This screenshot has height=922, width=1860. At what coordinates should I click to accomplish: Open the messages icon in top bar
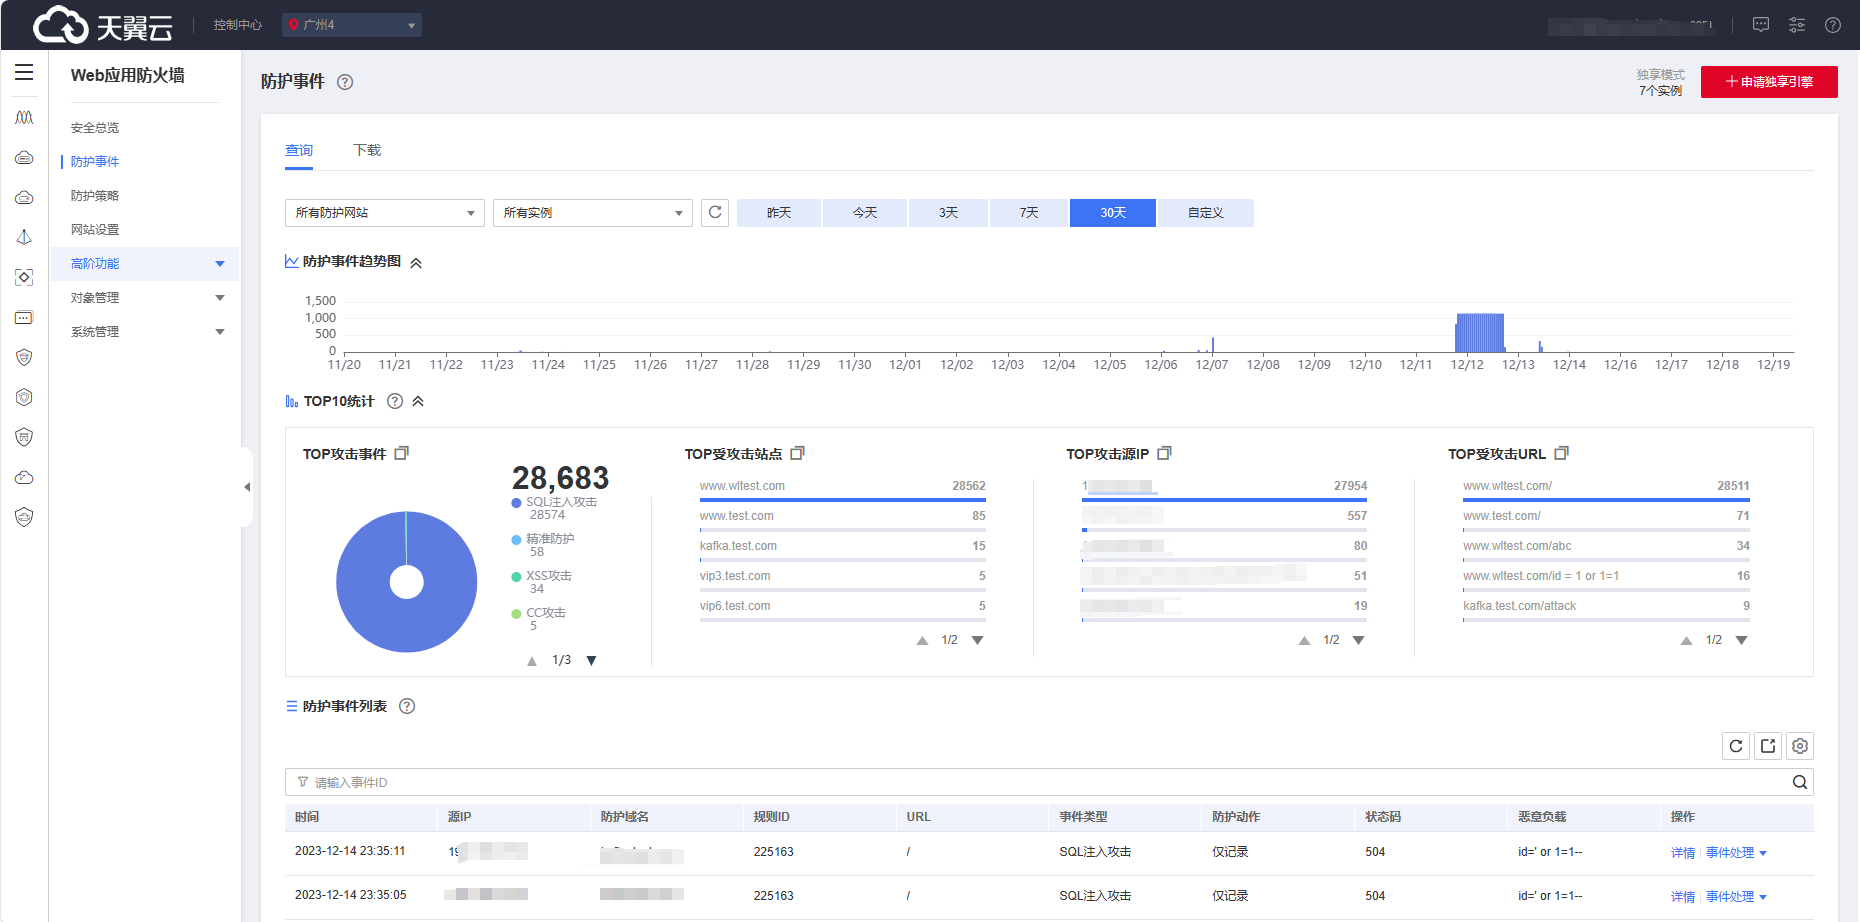[1761, 25]
